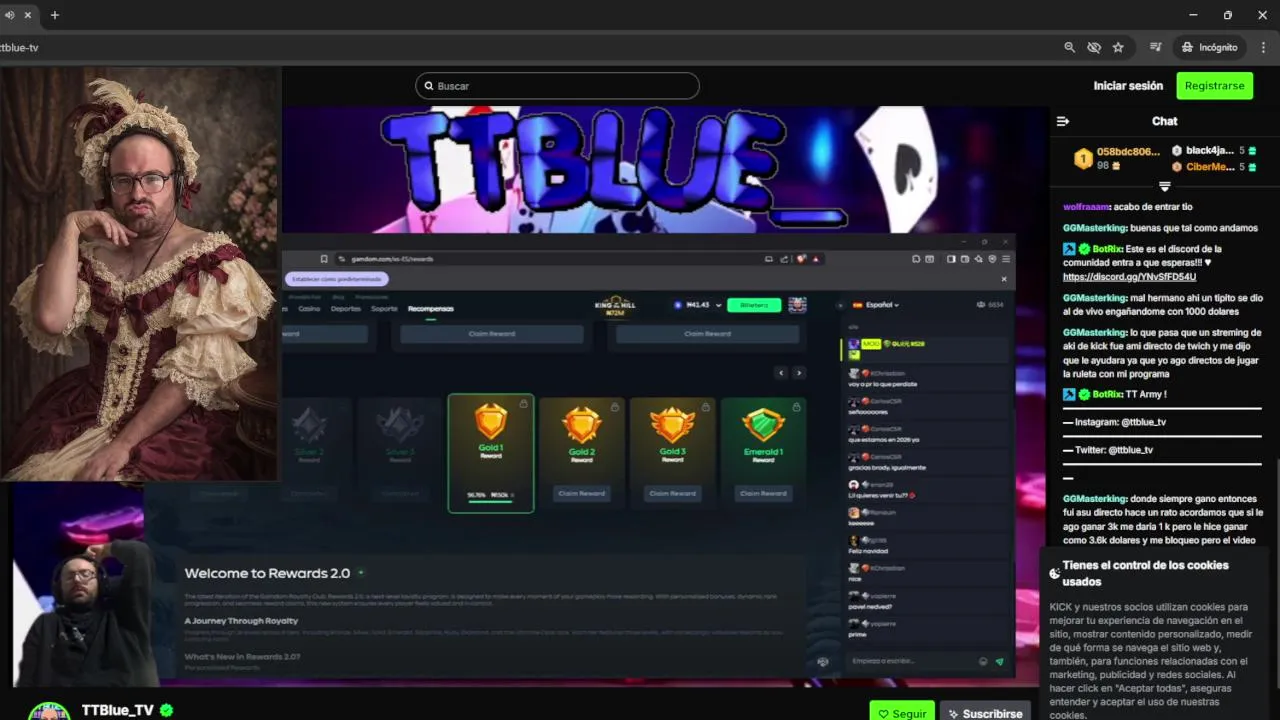Select the Gold 1 reward card
Viewport: 1280px width, 720px height.
coord(491,453)
